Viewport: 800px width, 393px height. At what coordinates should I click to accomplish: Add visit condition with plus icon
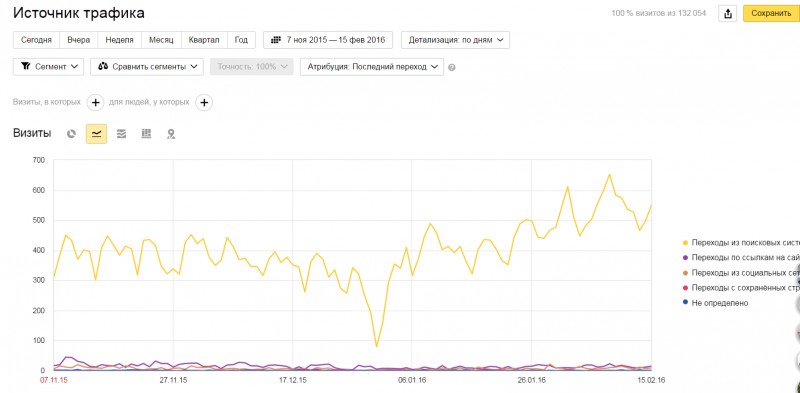[x=95, y=103]
